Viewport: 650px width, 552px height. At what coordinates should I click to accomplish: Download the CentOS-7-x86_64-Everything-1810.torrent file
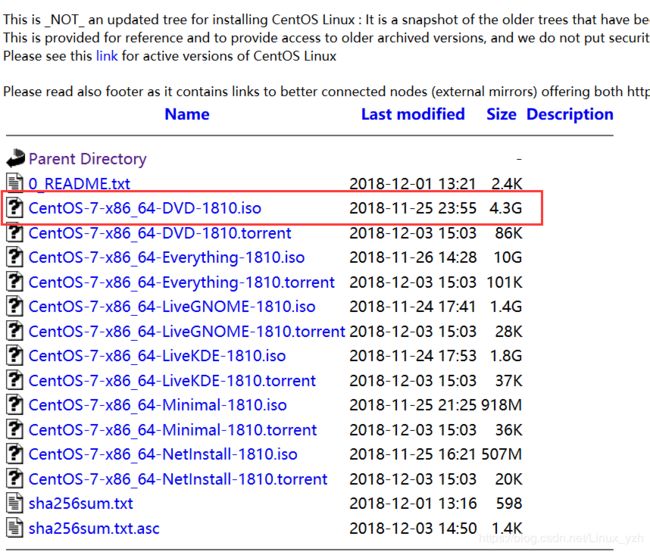182,282
